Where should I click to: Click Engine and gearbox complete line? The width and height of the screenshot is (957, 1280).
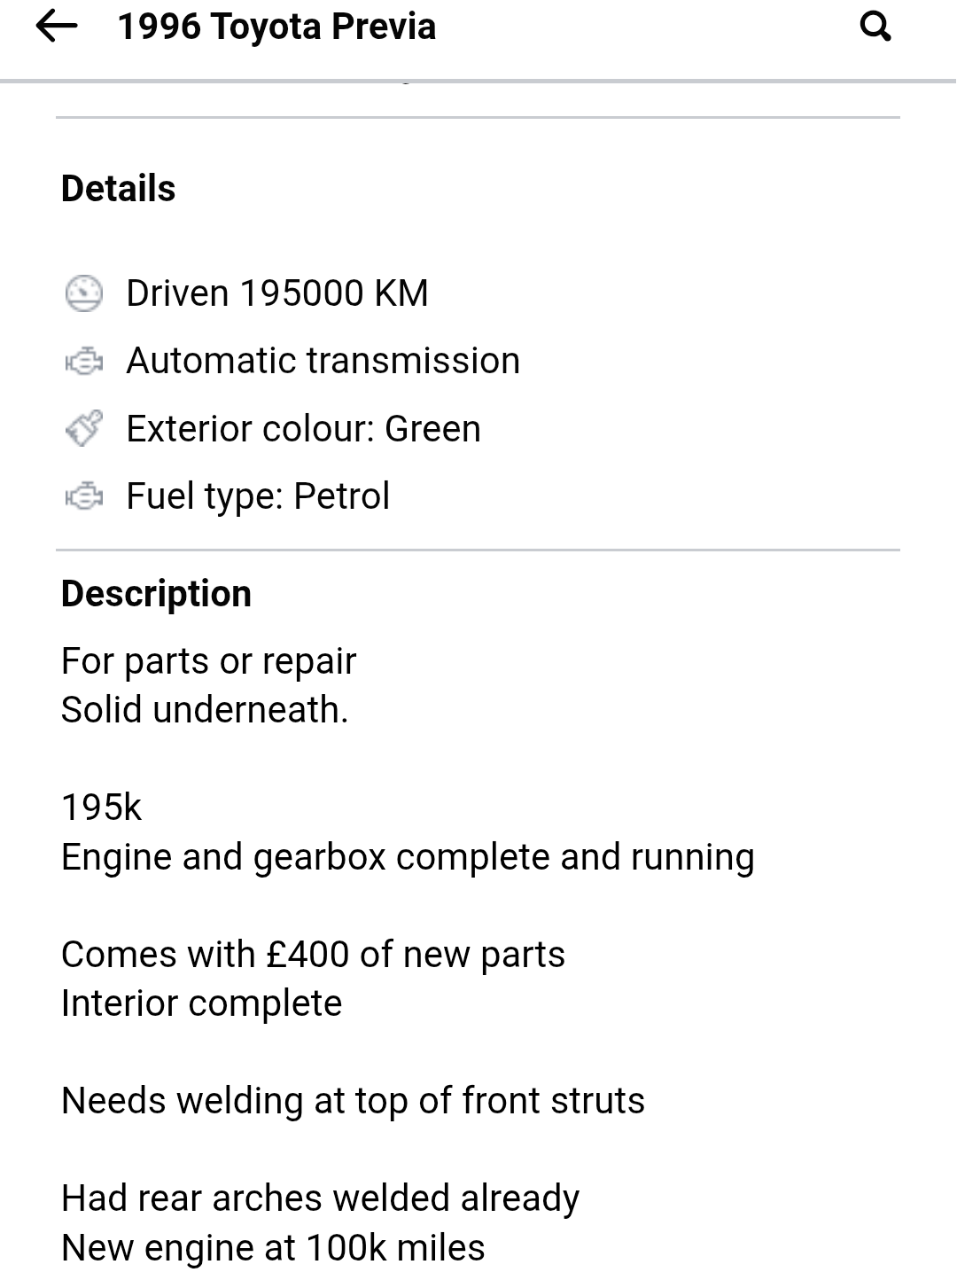[407, 857]
